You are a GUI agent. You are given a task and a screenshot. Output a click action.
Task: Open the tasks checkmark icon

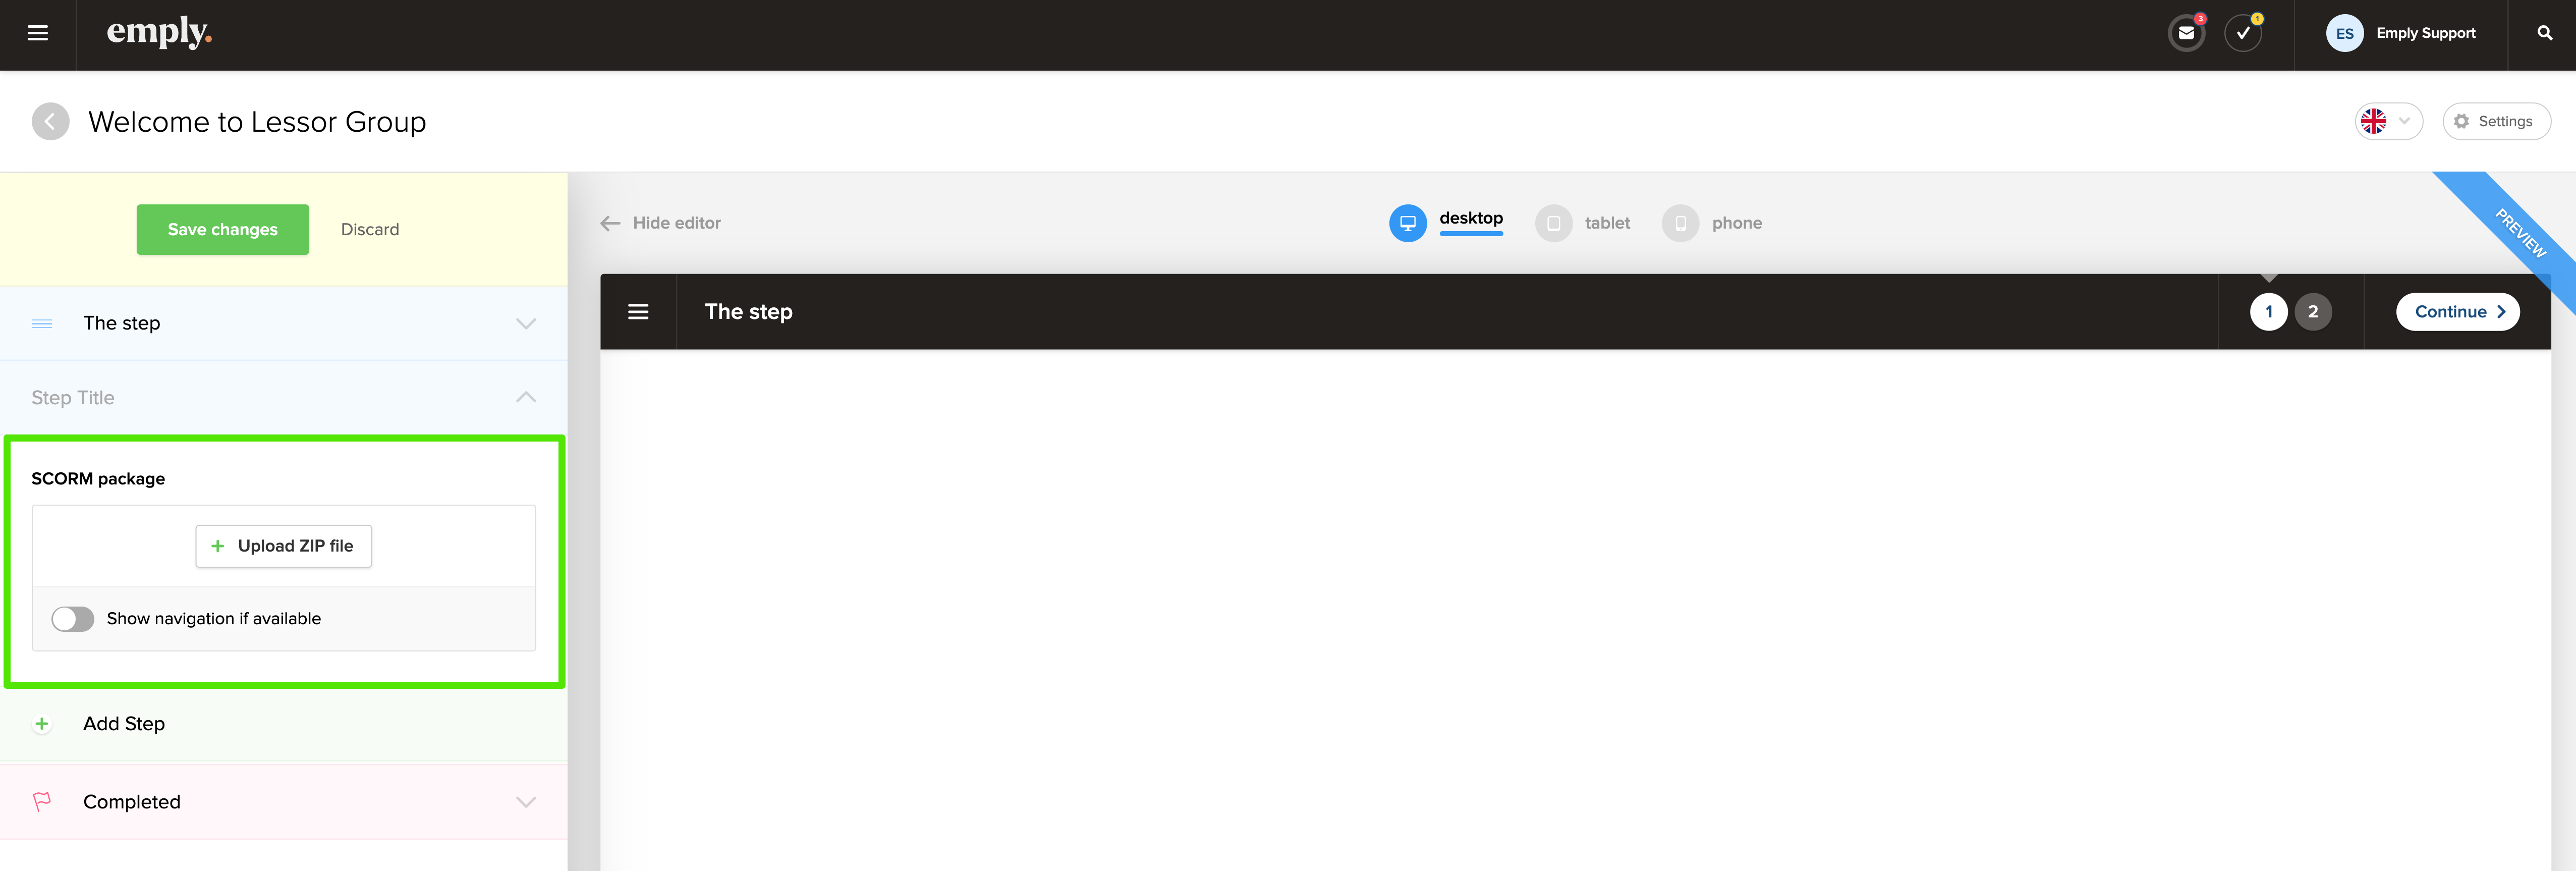[x=2243, y=34]
